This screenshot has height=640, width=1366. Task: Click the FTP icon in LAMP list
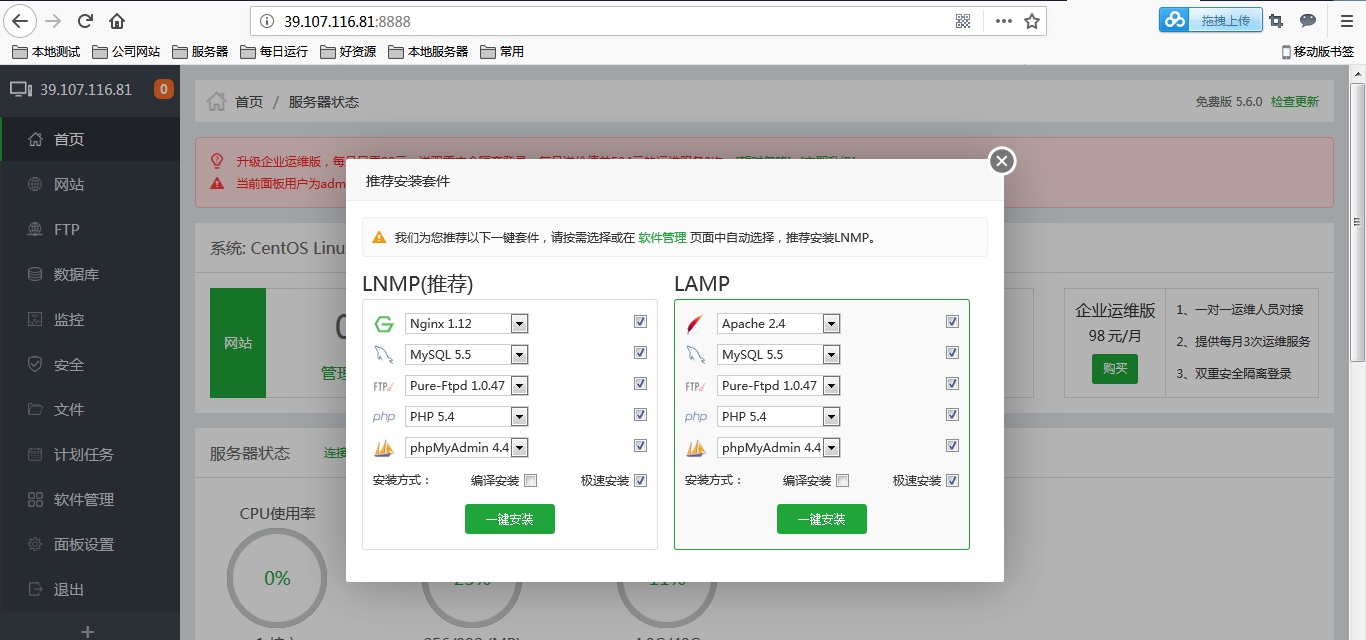[x=696, y=385]
